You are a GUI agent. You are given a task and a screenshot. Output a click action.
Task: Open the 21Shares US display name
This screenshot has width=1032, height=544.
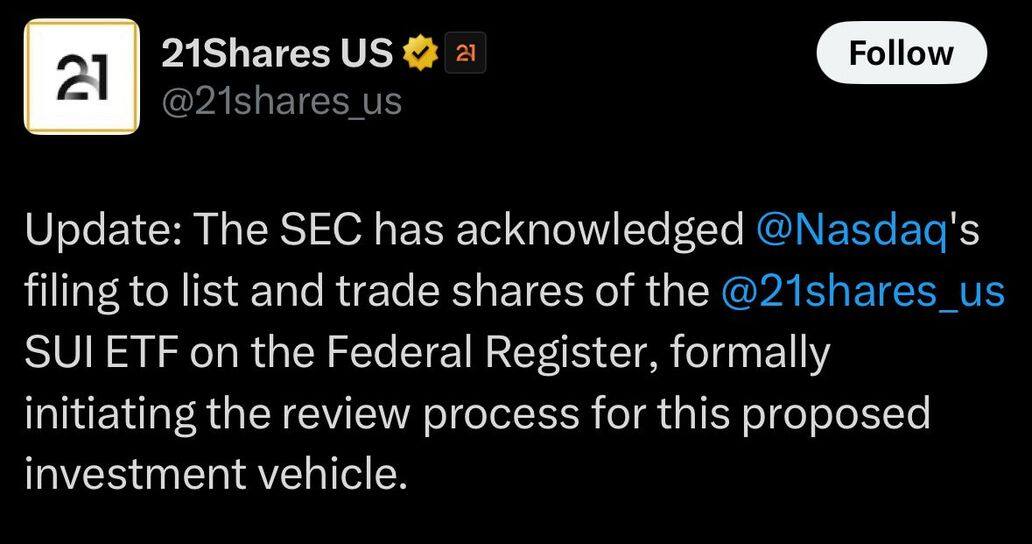(277, 53)
